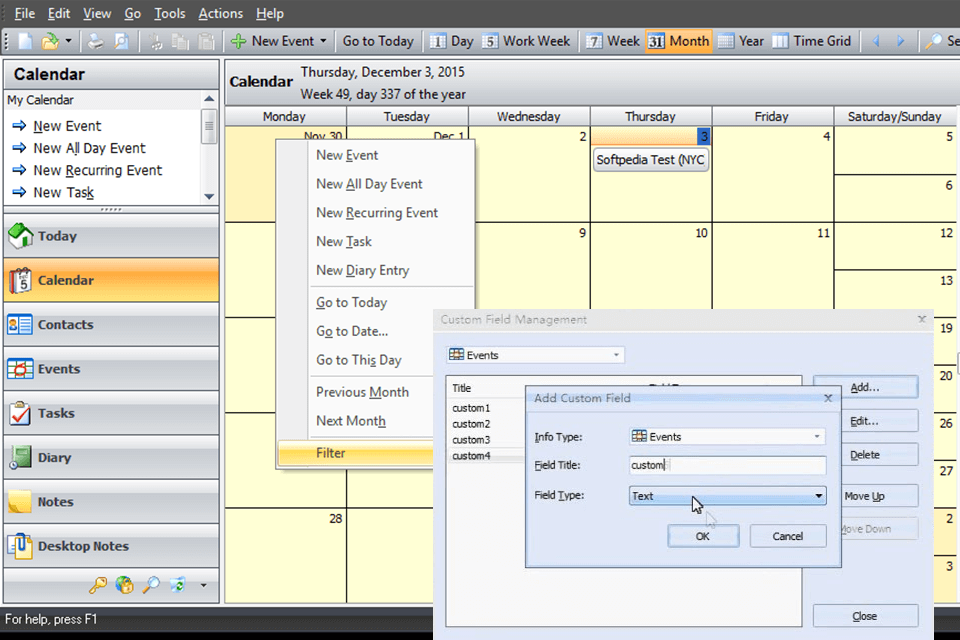This screenshot has width=960, height=640.
Task: Choose Filter from the context menu
Action: click(x=330, y=452)
